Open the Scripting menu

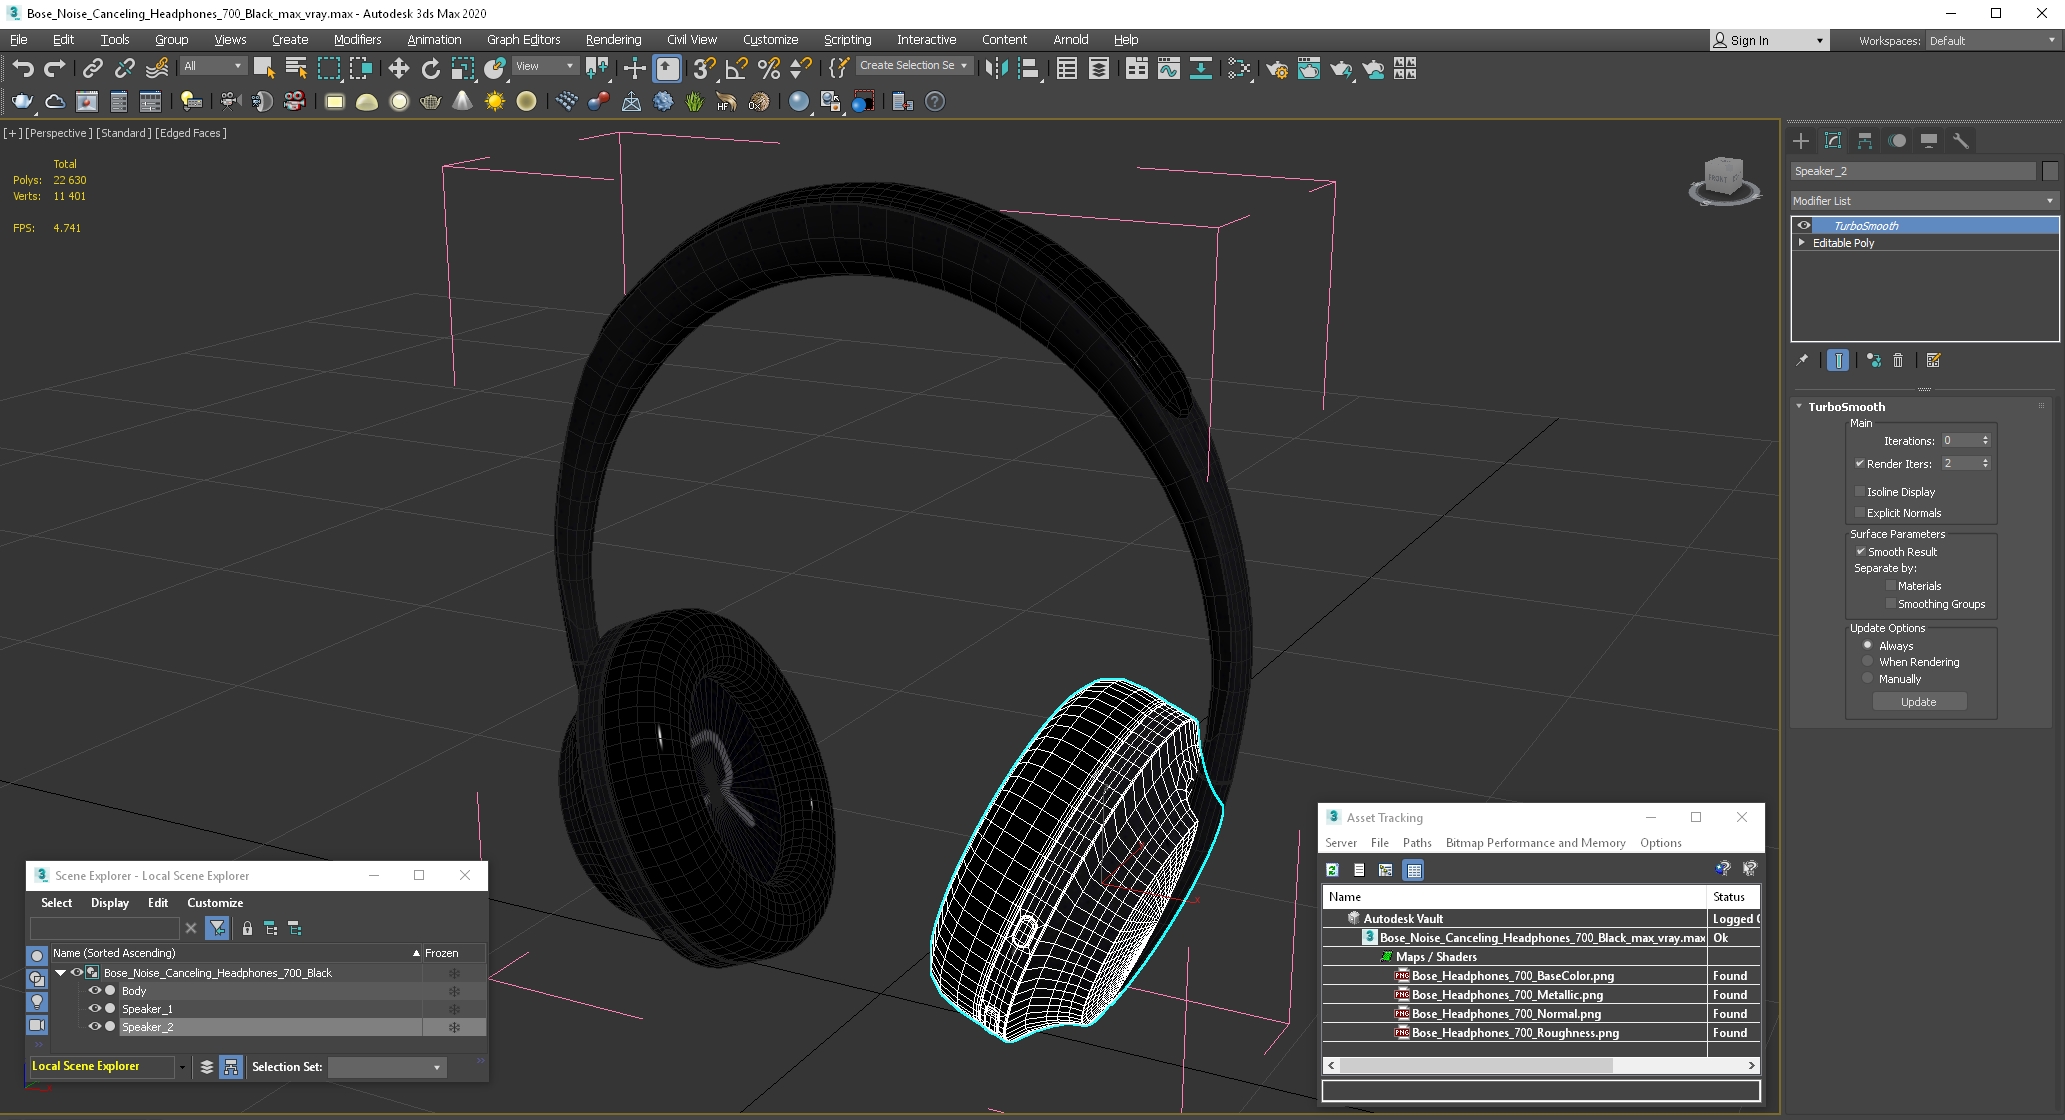point(847,40)
